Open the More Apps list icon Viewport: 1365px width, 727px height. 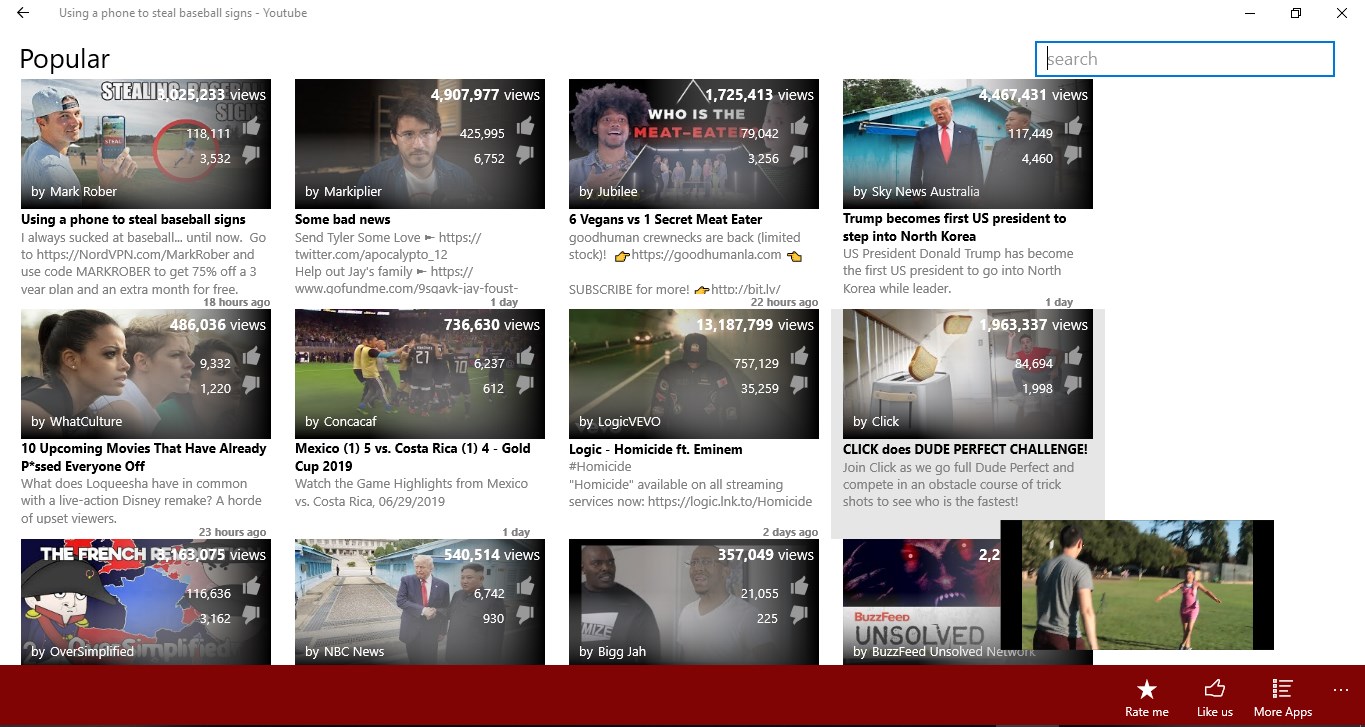coord(1282,688)
